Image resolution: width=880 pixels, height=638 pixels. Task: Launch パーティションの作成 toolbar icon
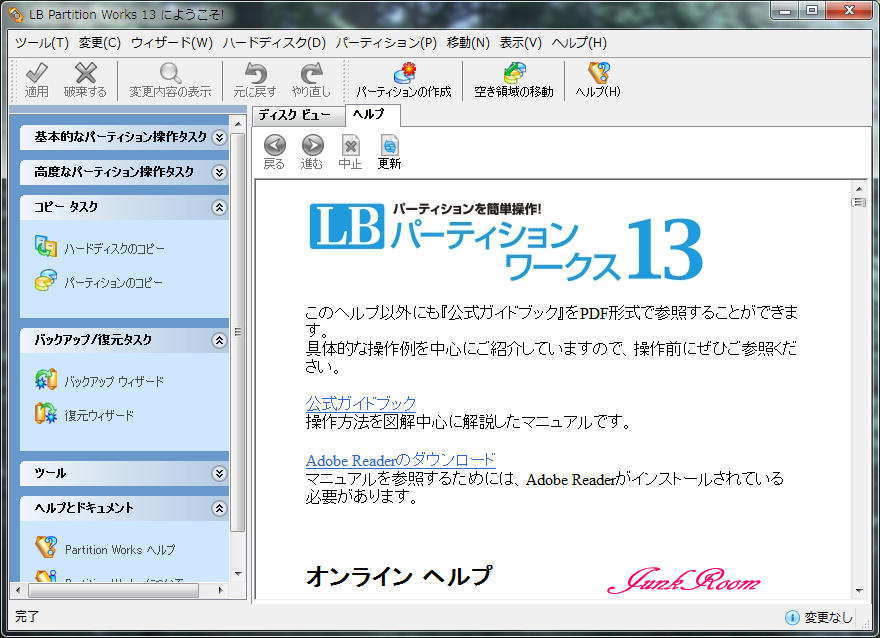point(404,73)
